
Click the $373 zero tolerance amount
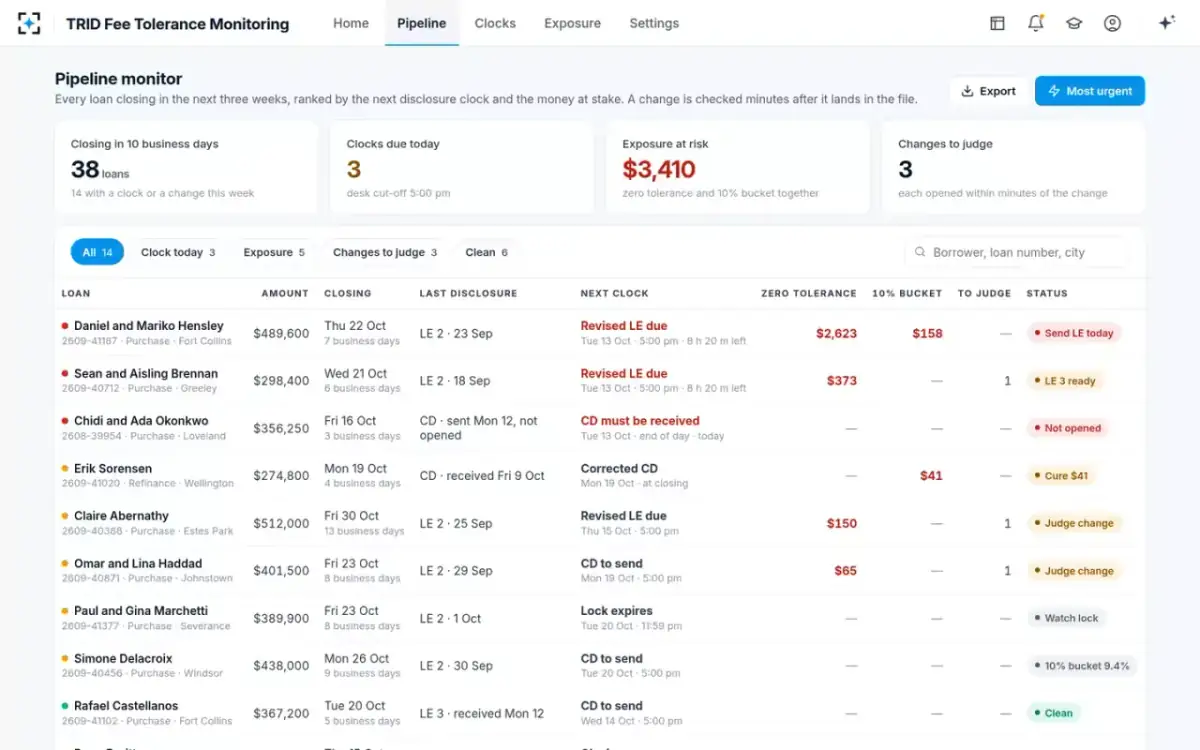tap(842, 381)
